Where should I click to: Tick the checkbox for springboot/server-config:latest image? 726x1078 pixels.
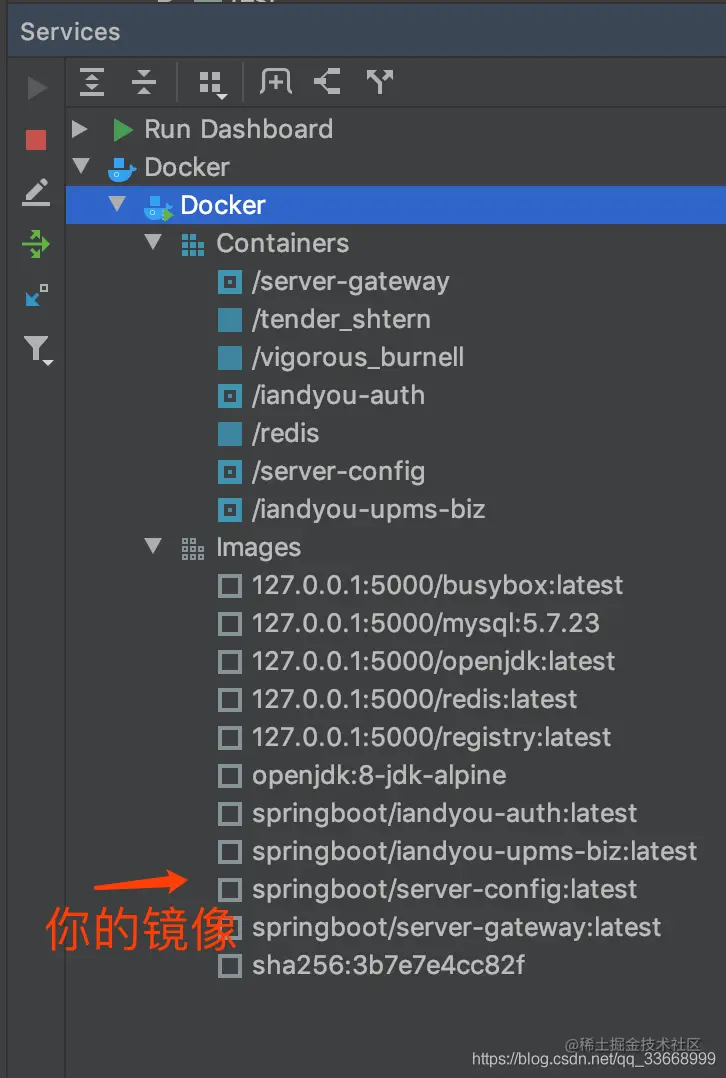click(230, 890)
